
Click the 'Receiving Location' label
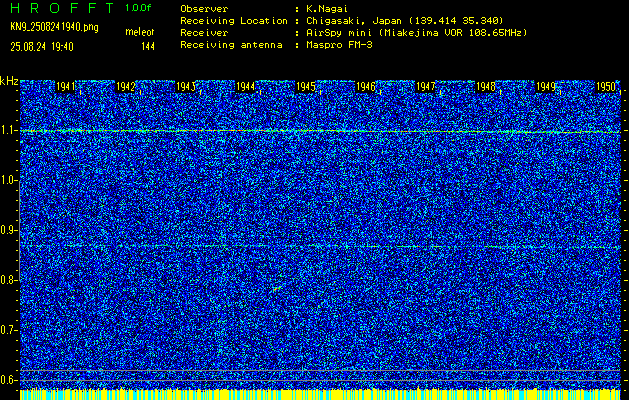(234, 20)
